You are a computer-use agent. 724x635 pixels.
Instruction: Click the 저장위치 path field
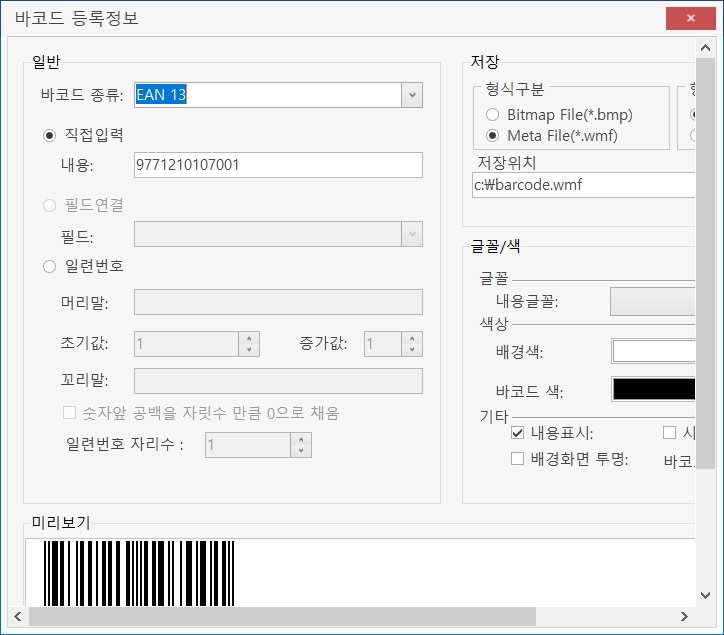point(584,185)
